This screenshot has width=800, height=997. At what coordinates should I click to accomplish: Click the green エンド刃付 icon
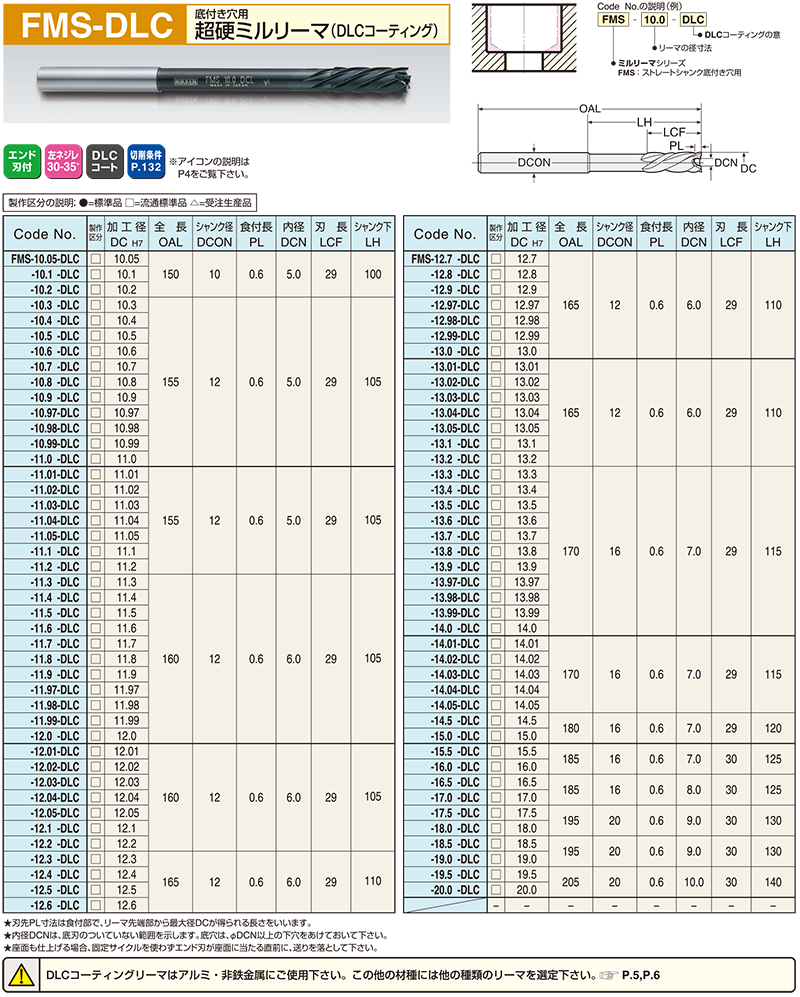(22, 162)
